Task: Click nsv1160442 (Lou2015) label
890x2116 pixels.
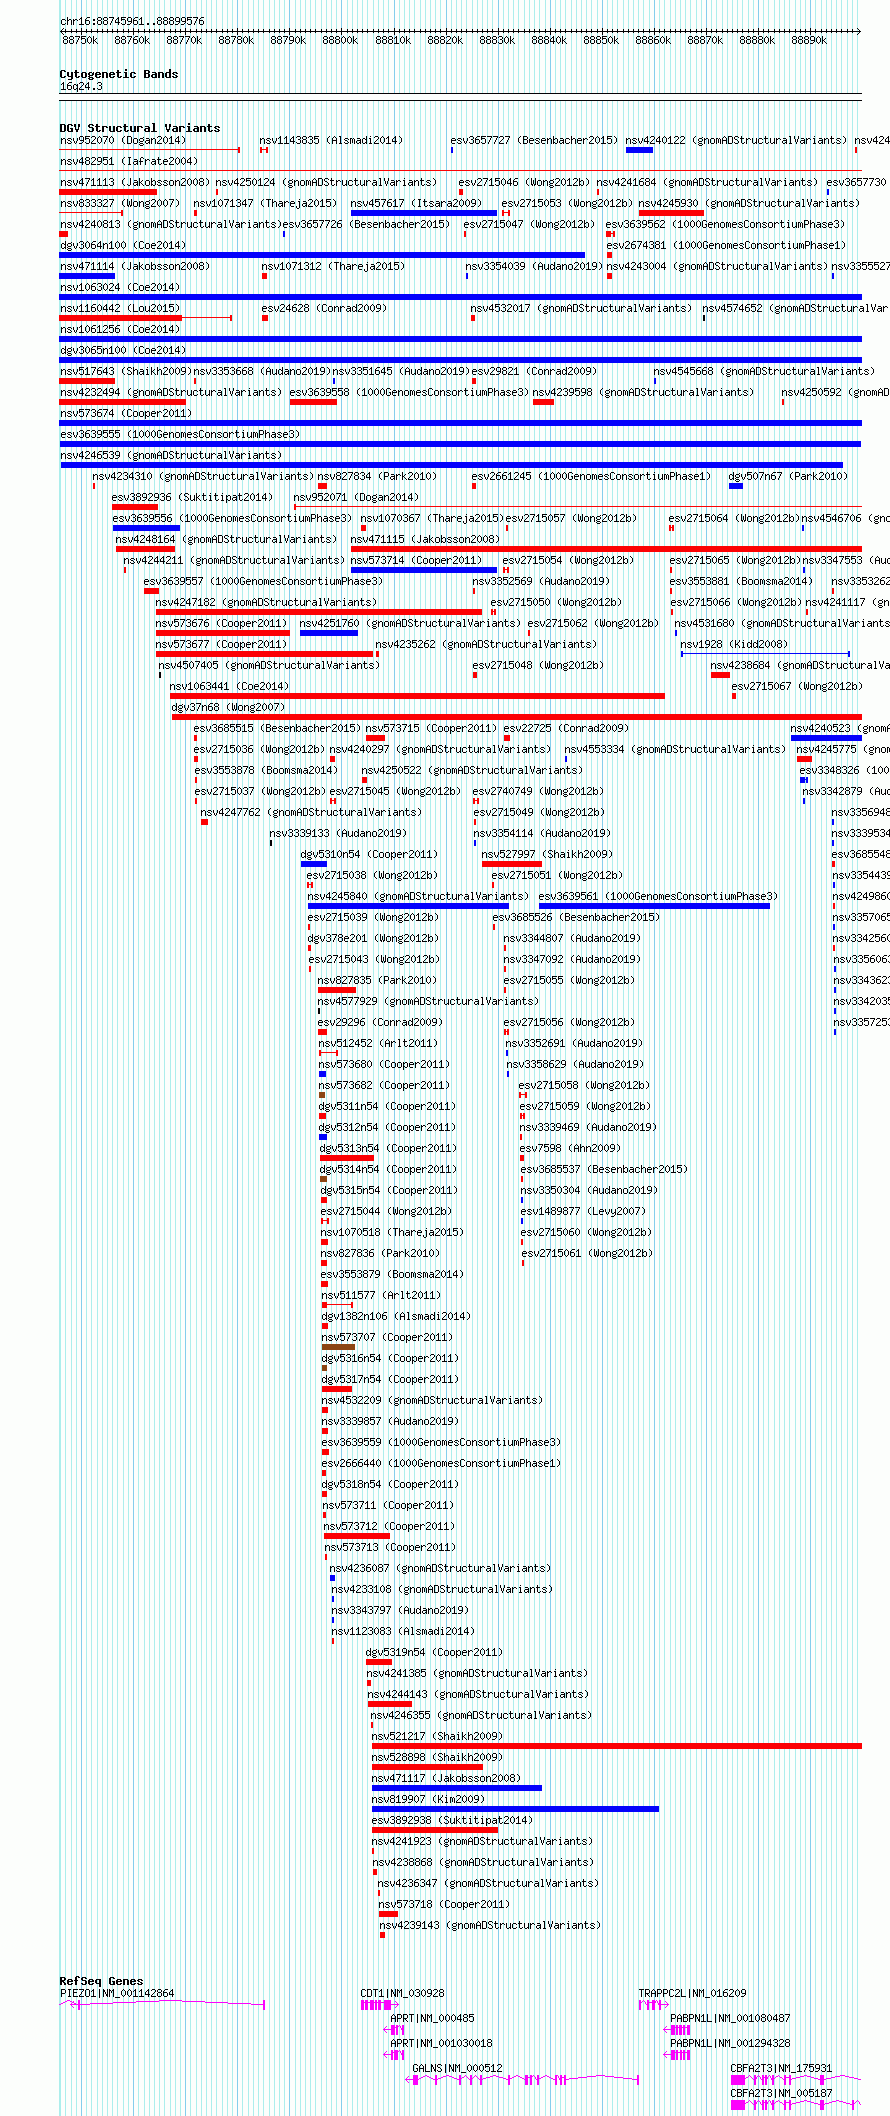Action: pyautogui.click(x=119, y=308)
